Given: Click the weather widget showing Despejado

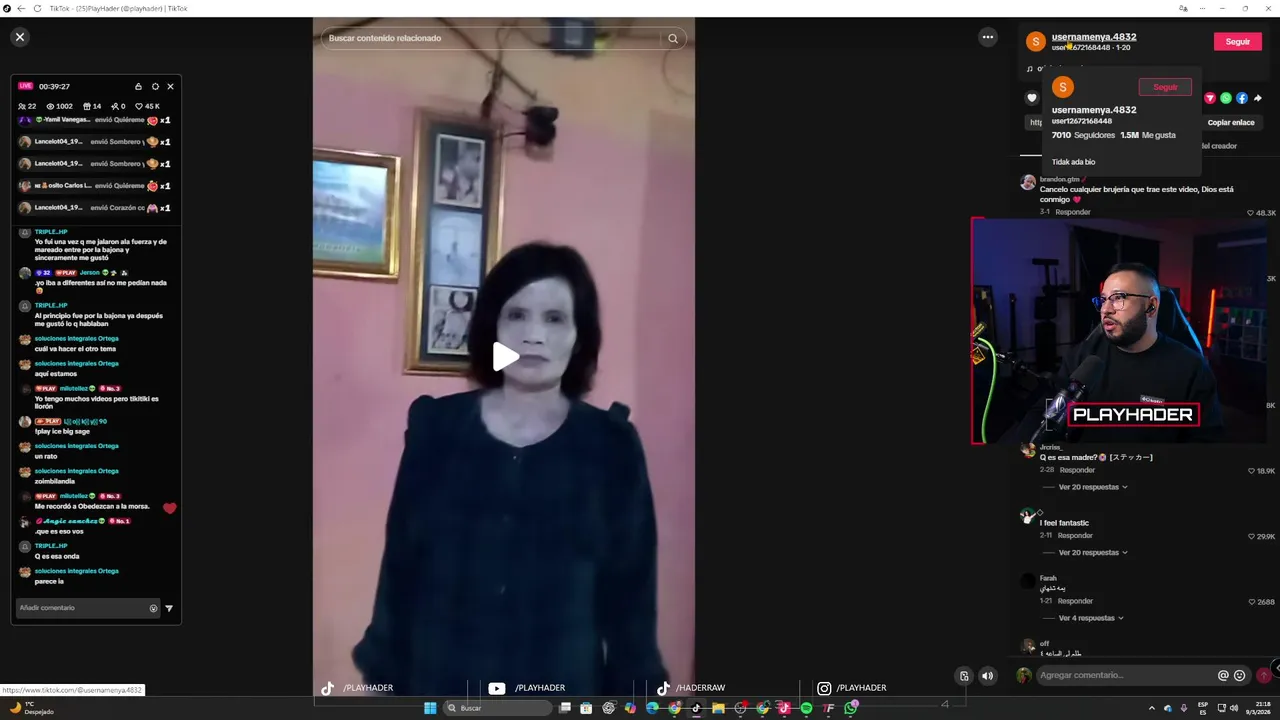Looking at the screenshot, I should tap(32, 708).
